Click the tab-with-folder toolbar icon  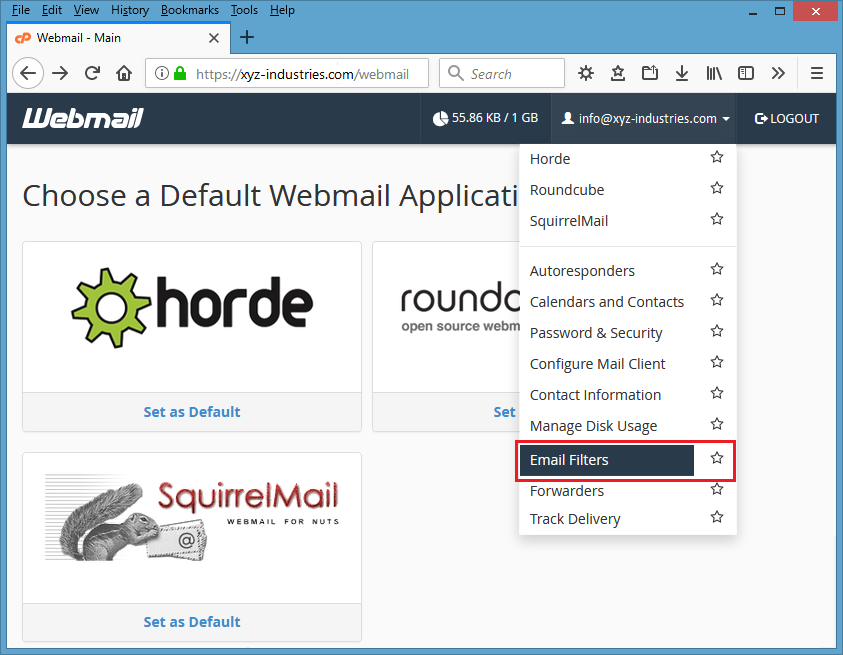(x=650, y=73)
